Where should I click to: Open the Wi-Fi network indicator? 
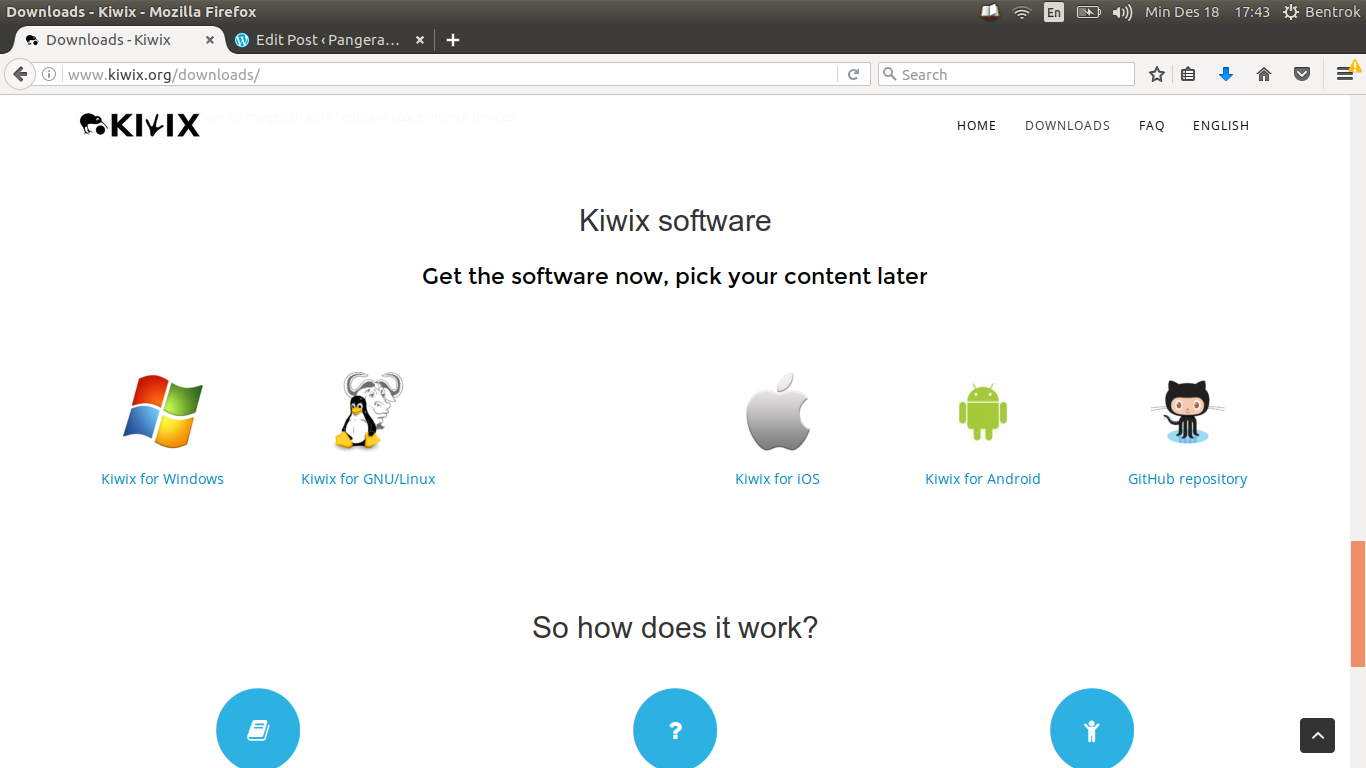point(1021,12)
